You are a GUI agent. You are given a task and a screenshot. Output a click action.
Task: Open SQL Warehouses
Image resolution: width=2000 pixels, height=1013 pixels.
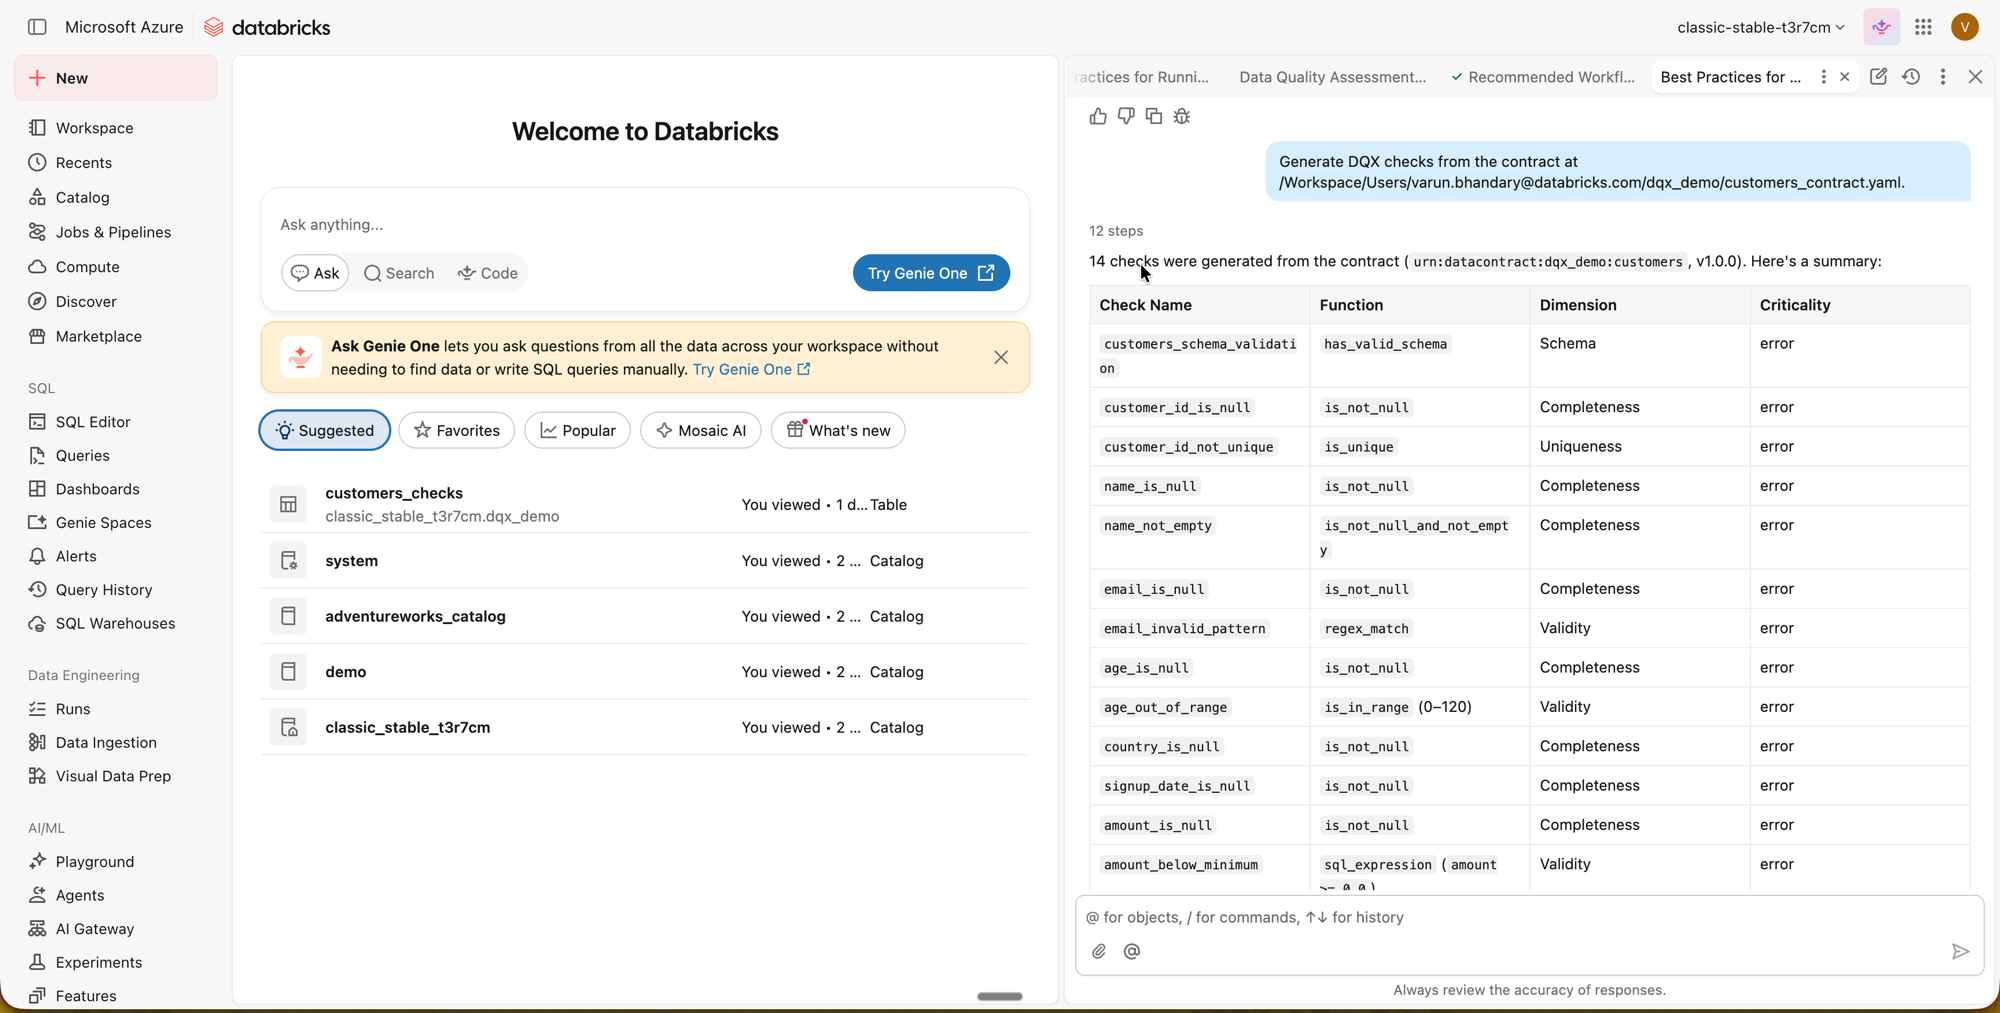click(x=115, y=623)
